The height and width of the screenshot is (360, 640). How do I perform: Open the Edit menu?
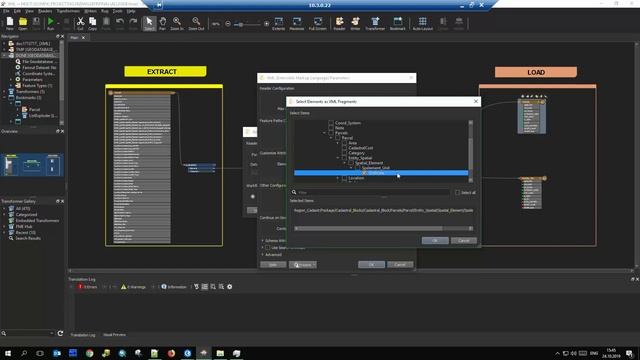(17, 11)
